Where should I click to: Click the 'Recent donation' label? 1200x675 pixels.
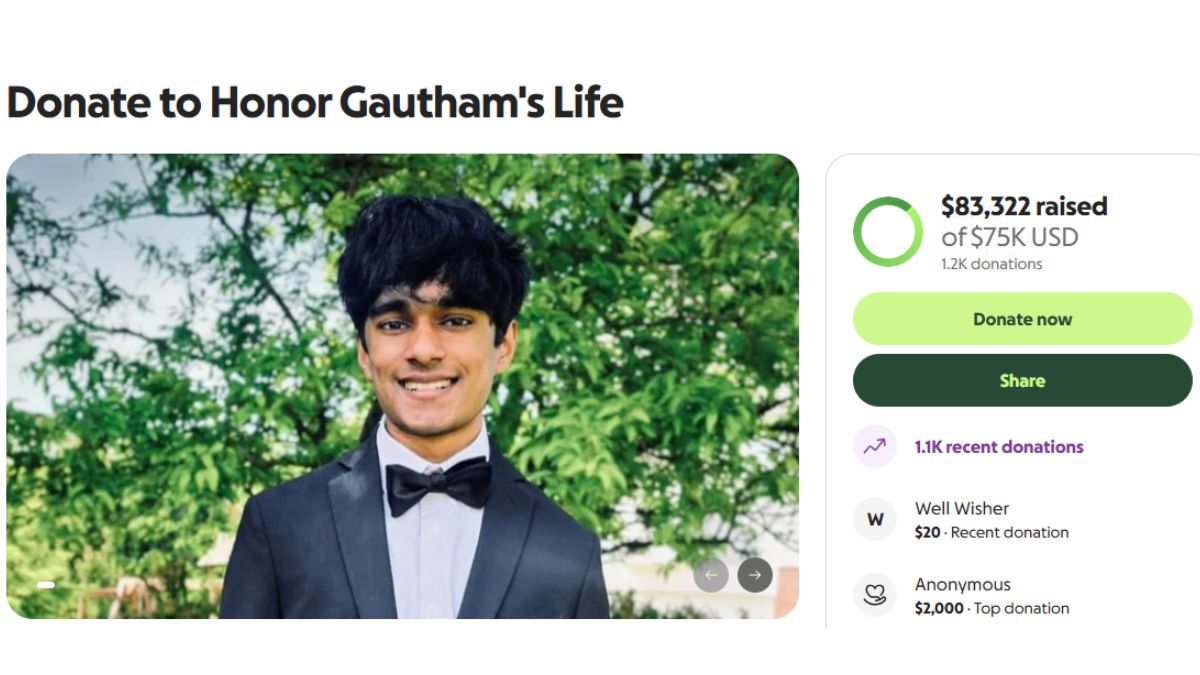[x=1009, y=533]
